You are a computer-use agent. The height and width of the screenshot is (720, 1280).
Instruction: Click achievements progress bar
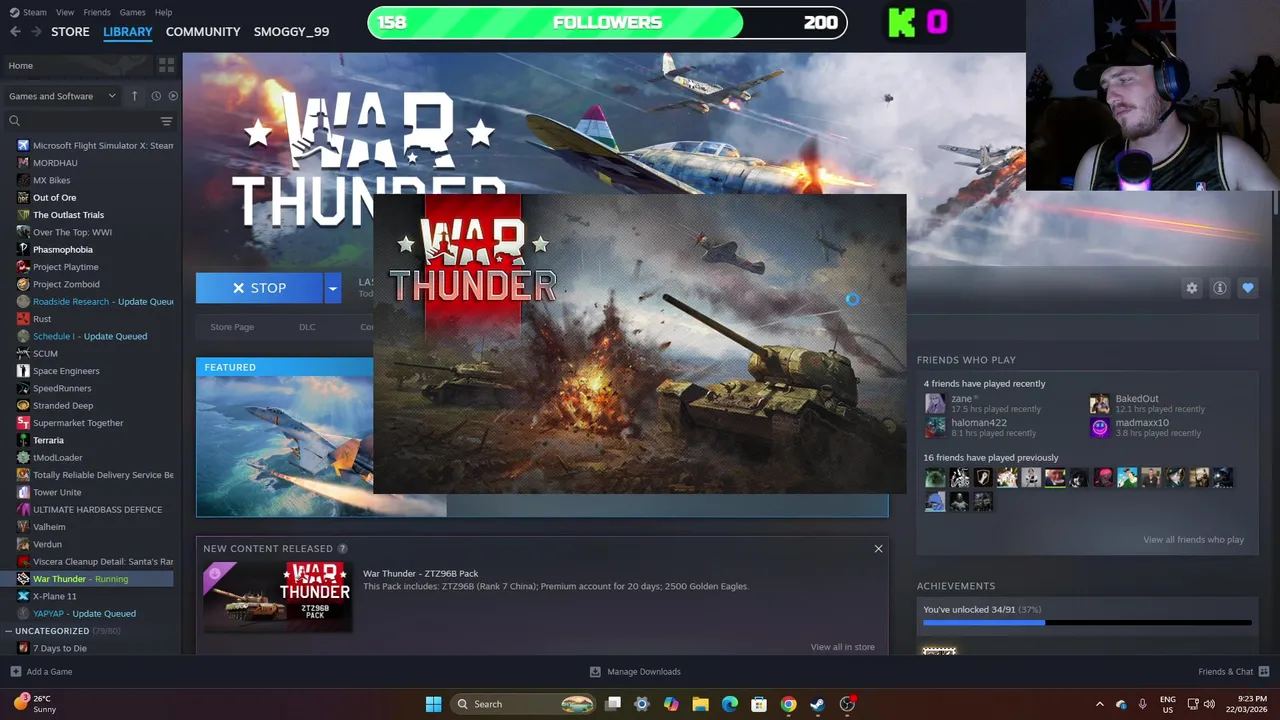[x=1087, y=623]
